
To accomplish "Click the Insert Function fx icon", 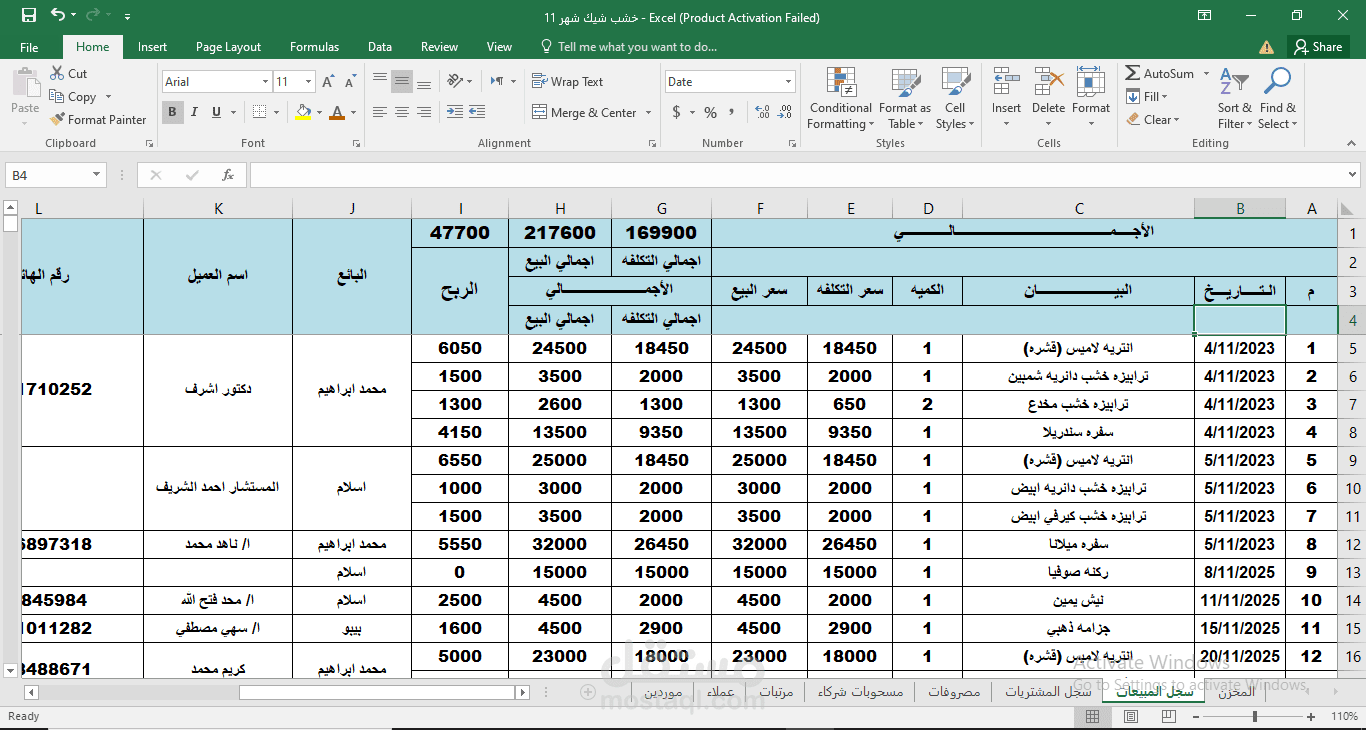I will pyautogui.click(x=228, y=175).
